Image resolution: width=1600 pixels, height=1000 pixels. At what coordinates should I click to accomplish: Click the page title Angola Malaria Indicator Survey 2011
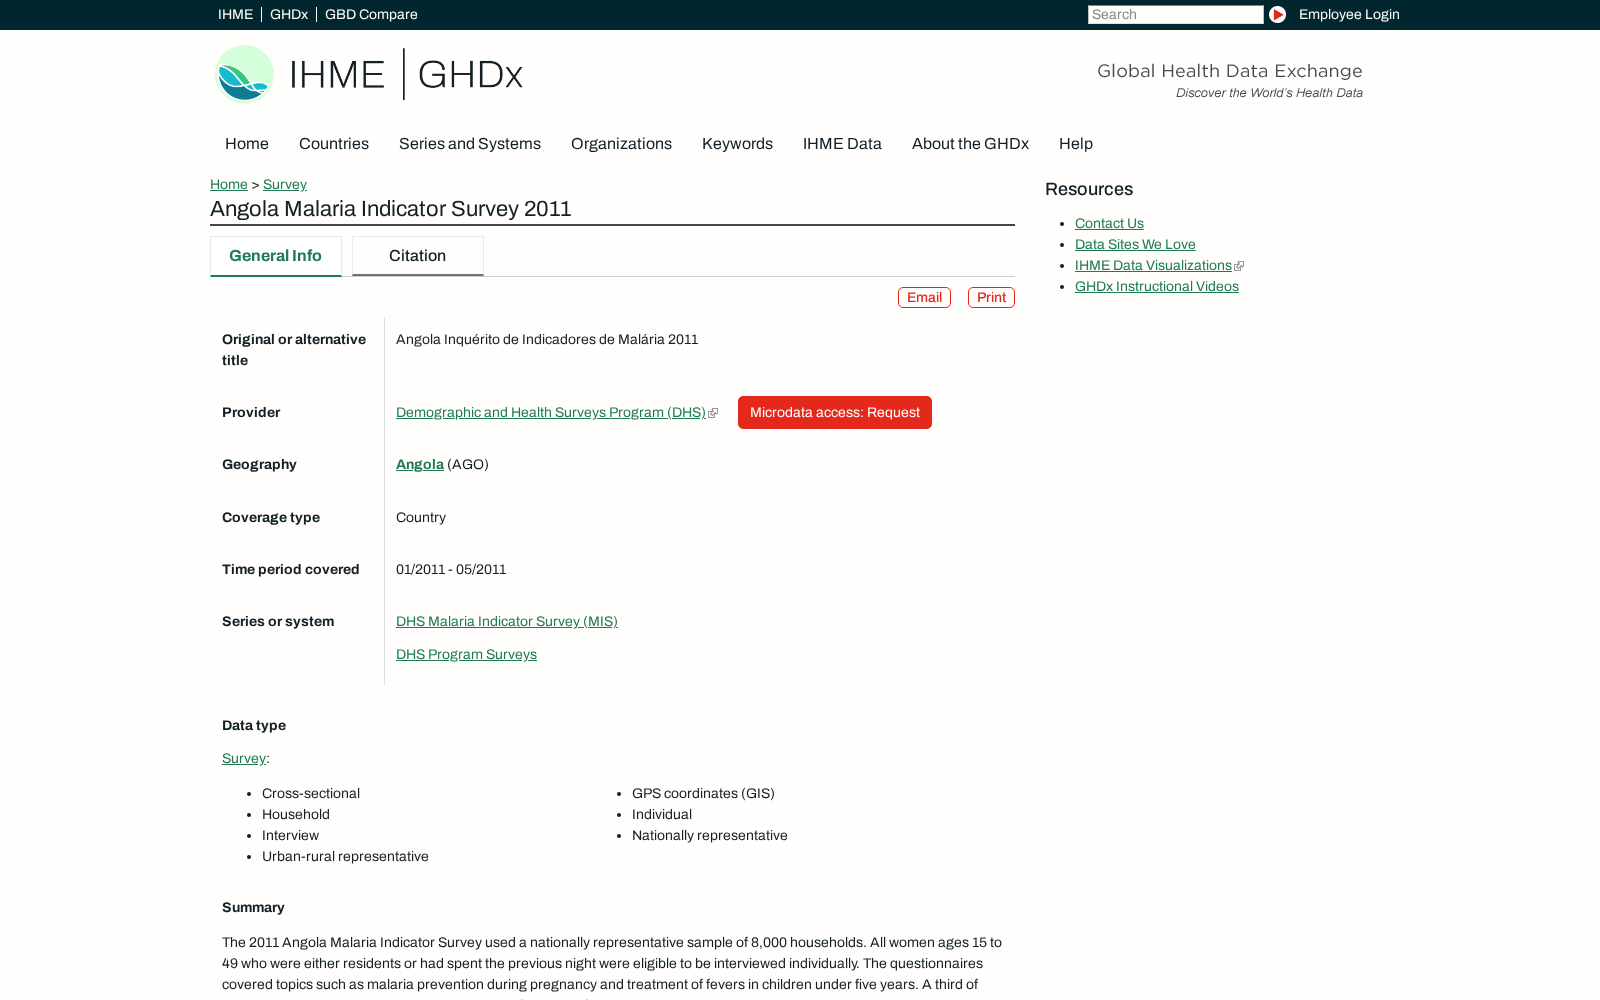pyautogui.click(x=391, y=209)
